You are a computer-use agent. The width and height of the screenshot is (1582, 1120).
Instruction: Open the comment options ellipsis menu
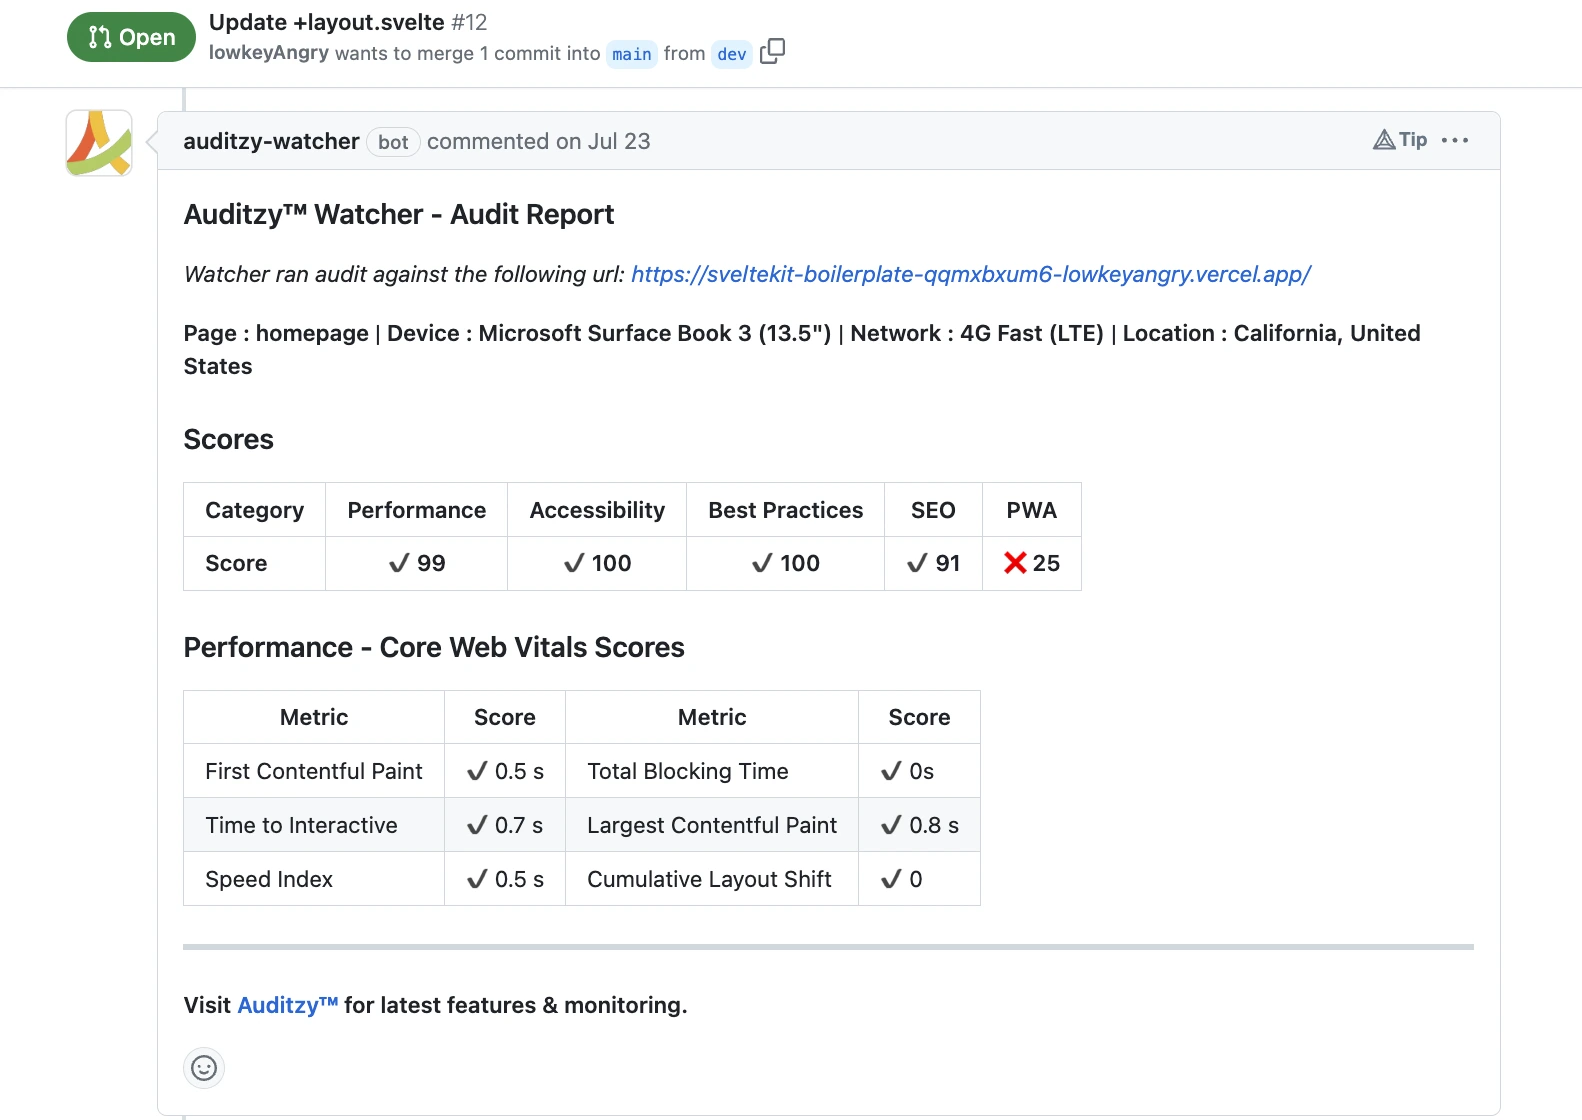[1455, 140]
